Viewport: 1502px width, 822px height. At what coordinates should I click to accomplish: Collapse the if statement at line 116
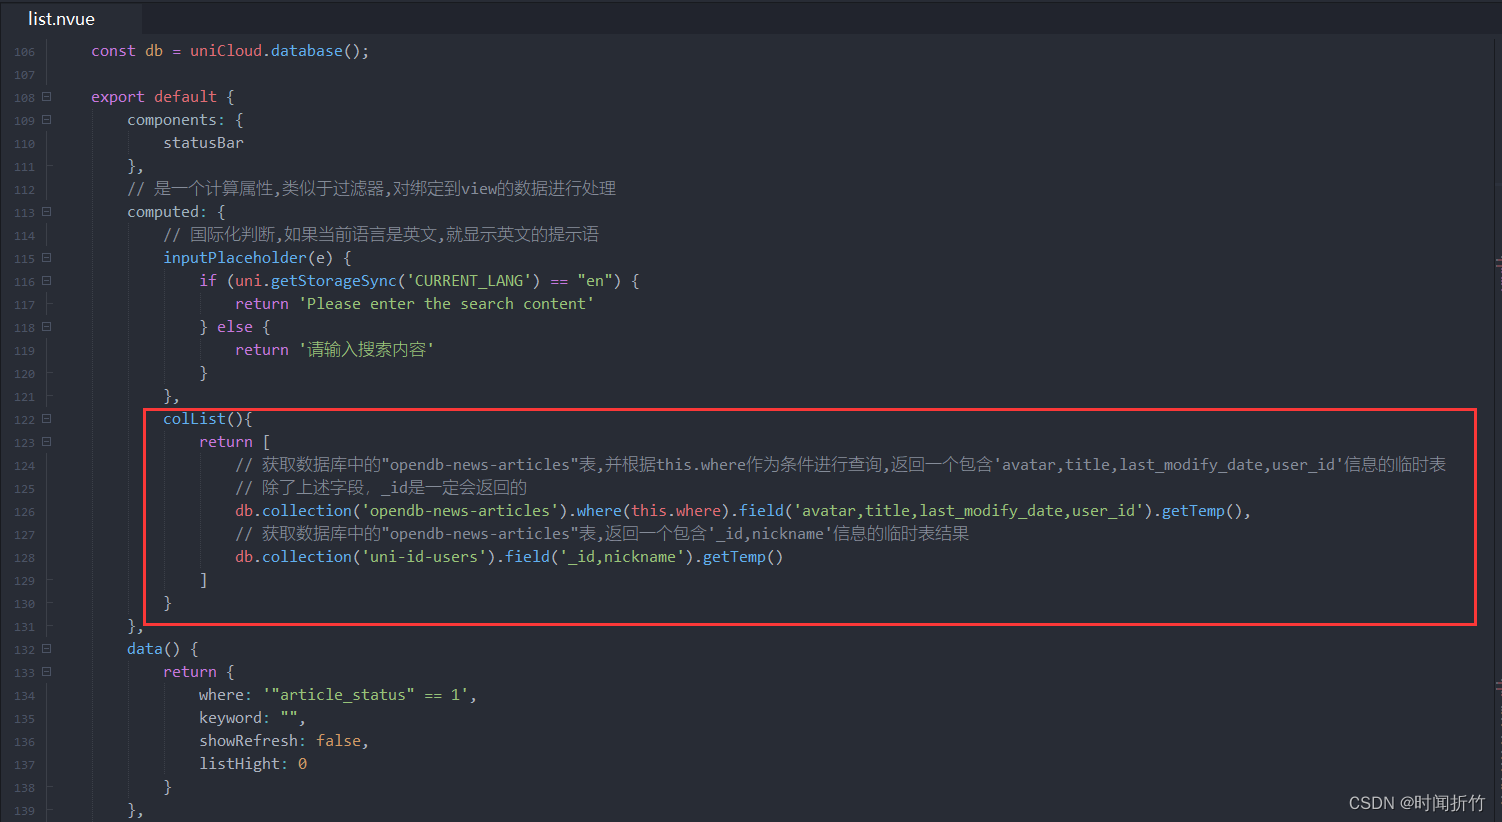46,281
